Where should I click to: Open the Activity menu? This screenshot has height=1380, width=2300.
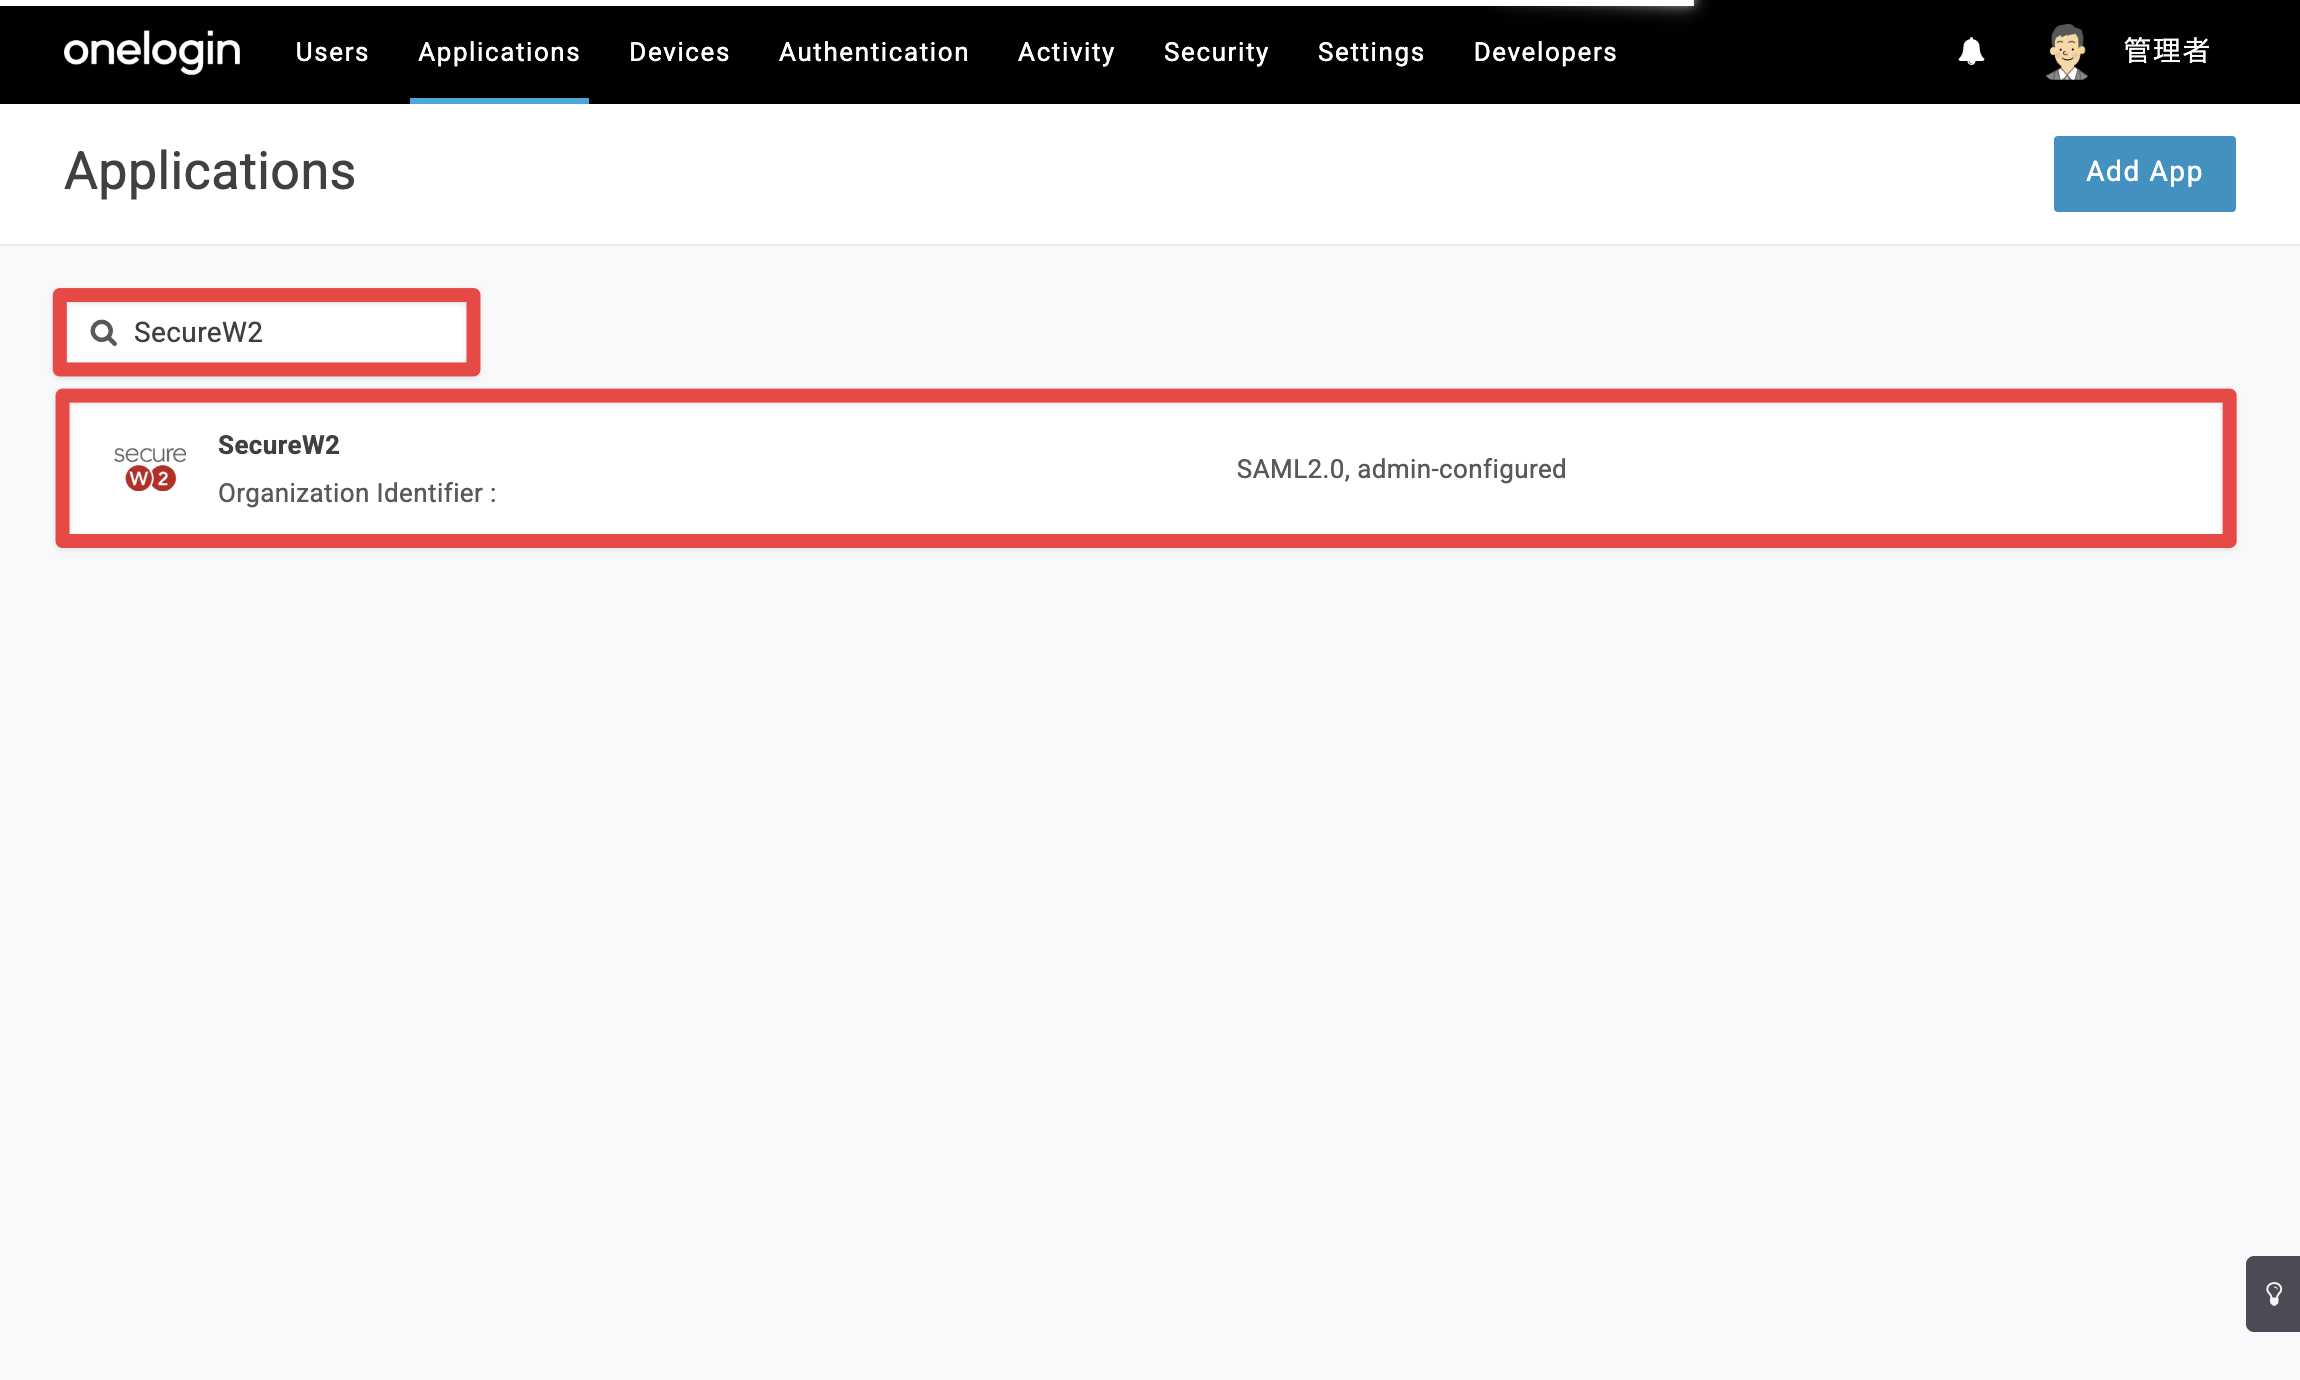click(x=1066, y=52)
